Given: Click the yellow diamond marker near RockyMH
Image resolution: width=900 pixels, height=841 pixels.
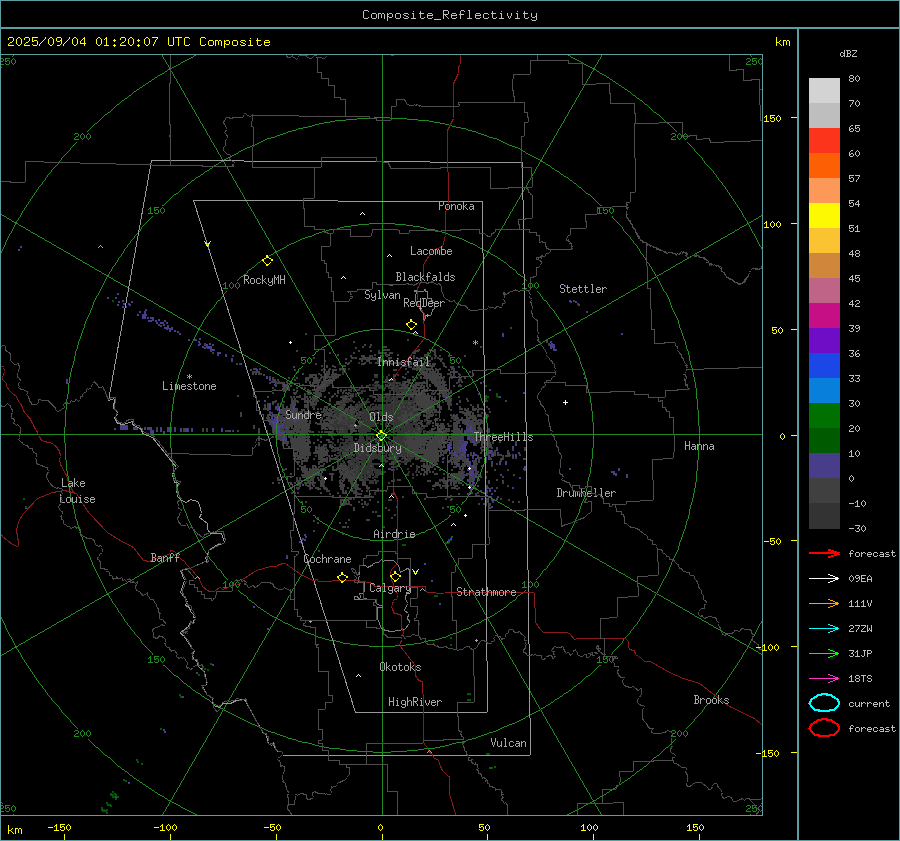Looking at the screenshot, I should [x=267, y=261].
